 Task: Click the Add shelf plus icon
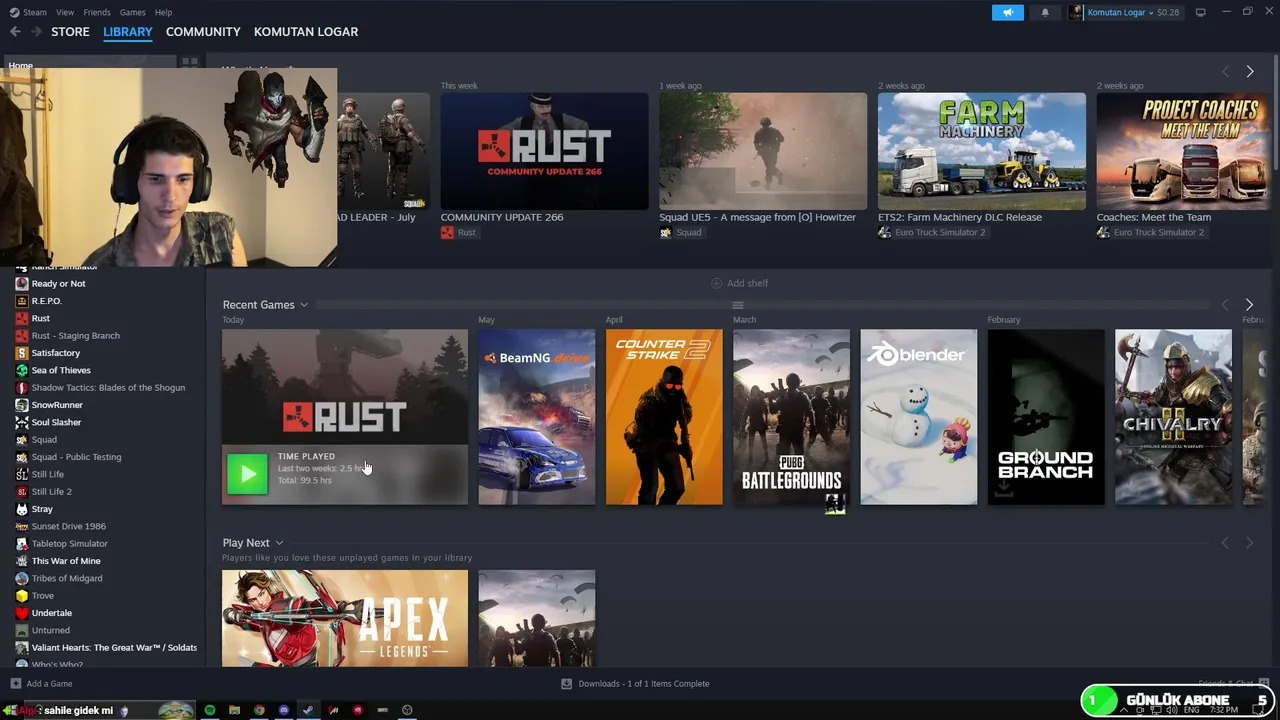(x=716, y=283)
